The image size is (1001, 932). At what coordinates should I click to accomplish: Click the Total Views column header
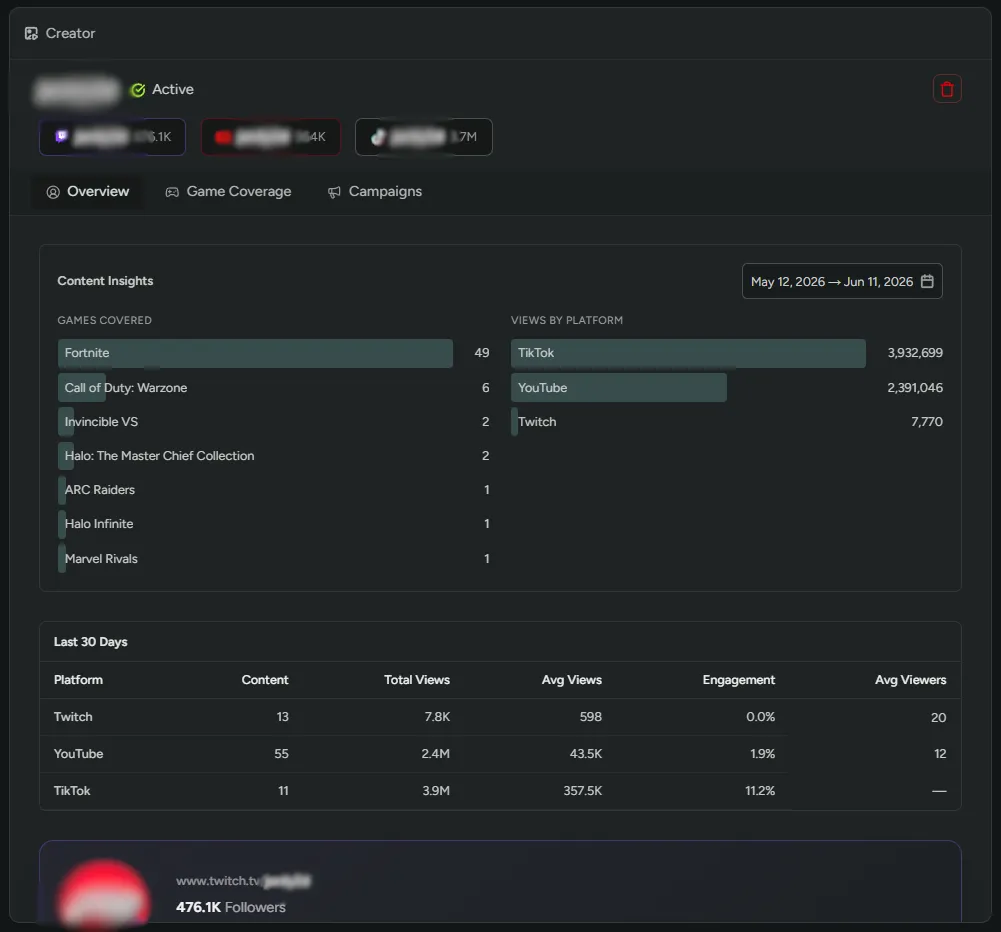pyautogui.click(x=417, y=680)
